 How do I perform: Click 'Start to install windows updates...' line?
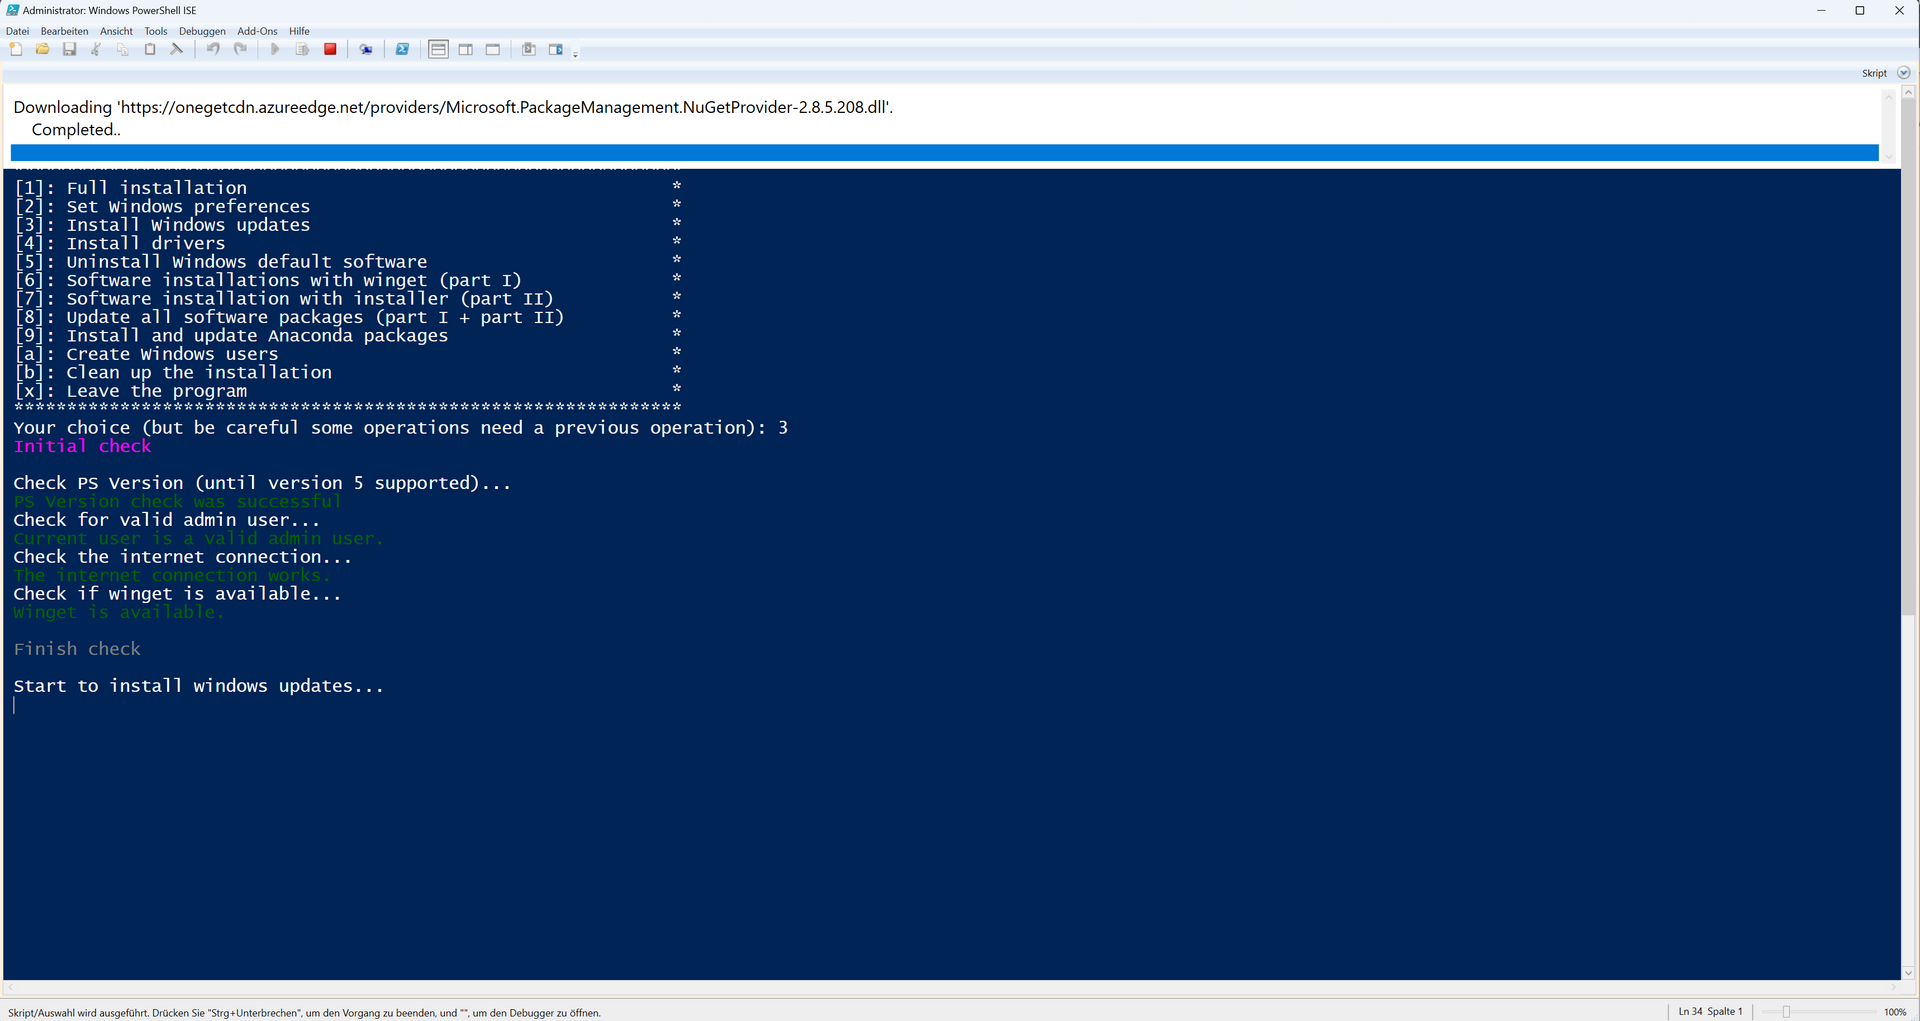199,687
